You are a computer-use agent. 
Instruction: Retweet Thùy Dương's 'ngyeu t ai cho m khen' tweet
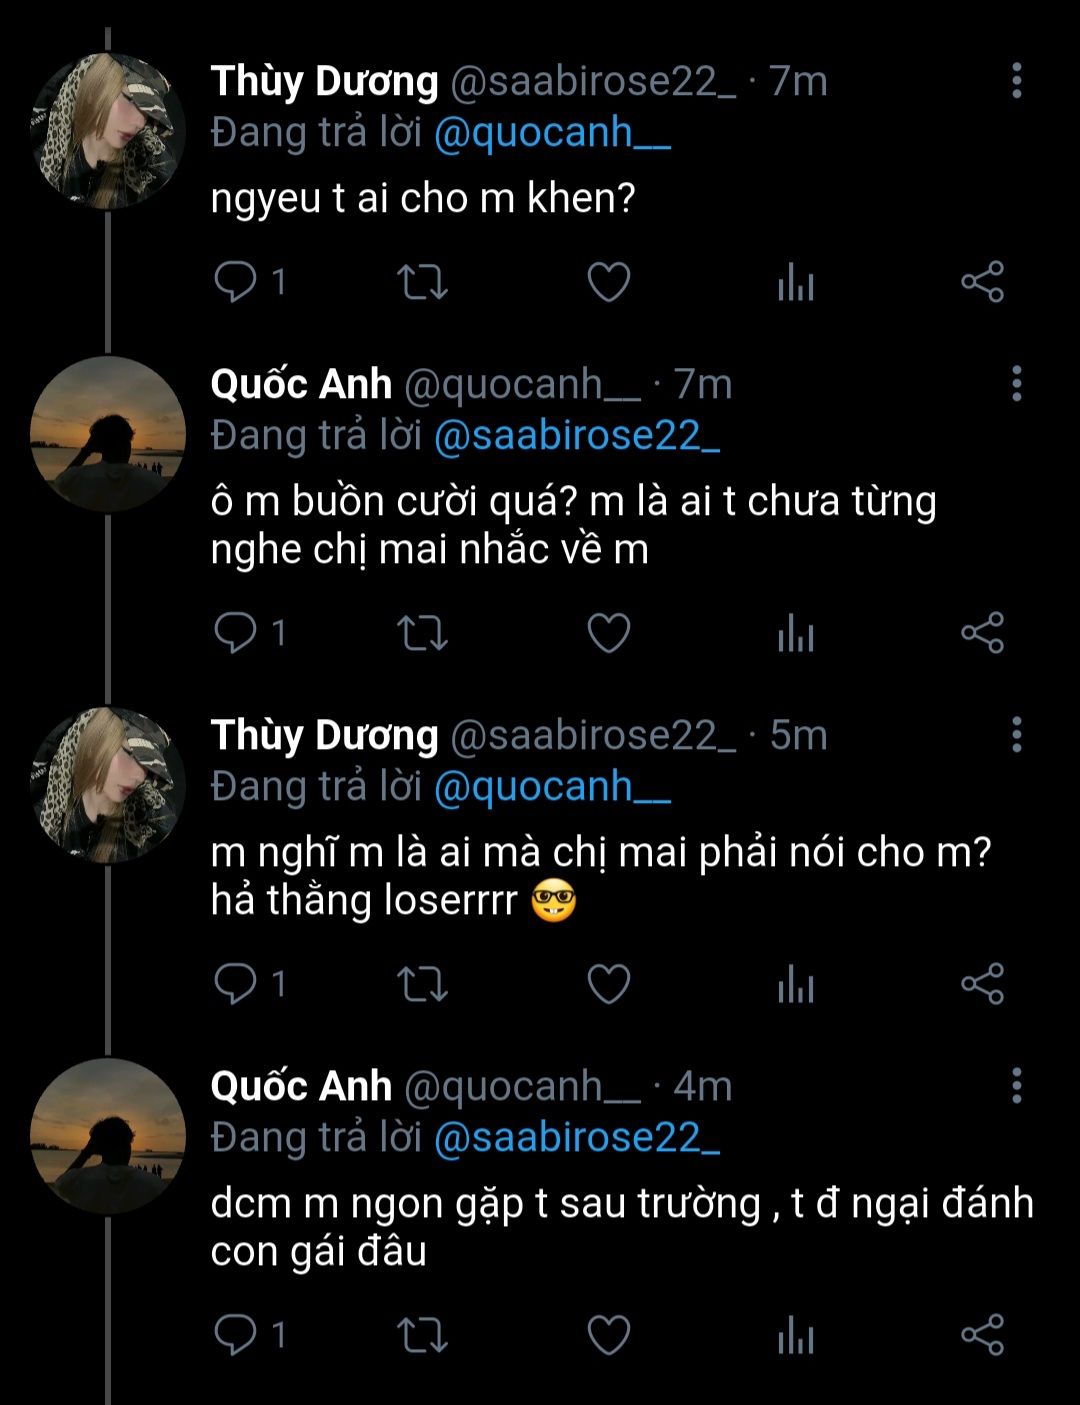pos(422,282)
